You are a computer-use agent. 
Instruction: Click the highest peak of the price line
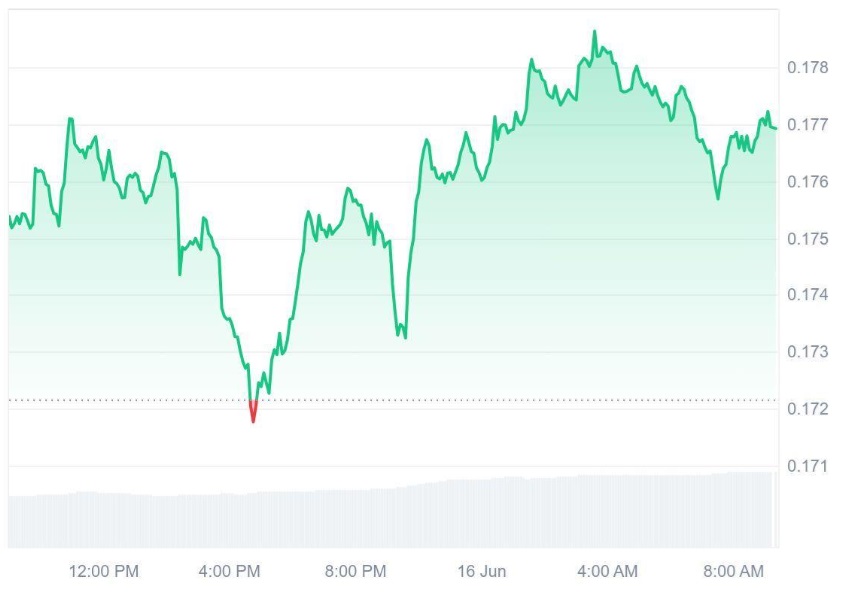click(594, 32)
